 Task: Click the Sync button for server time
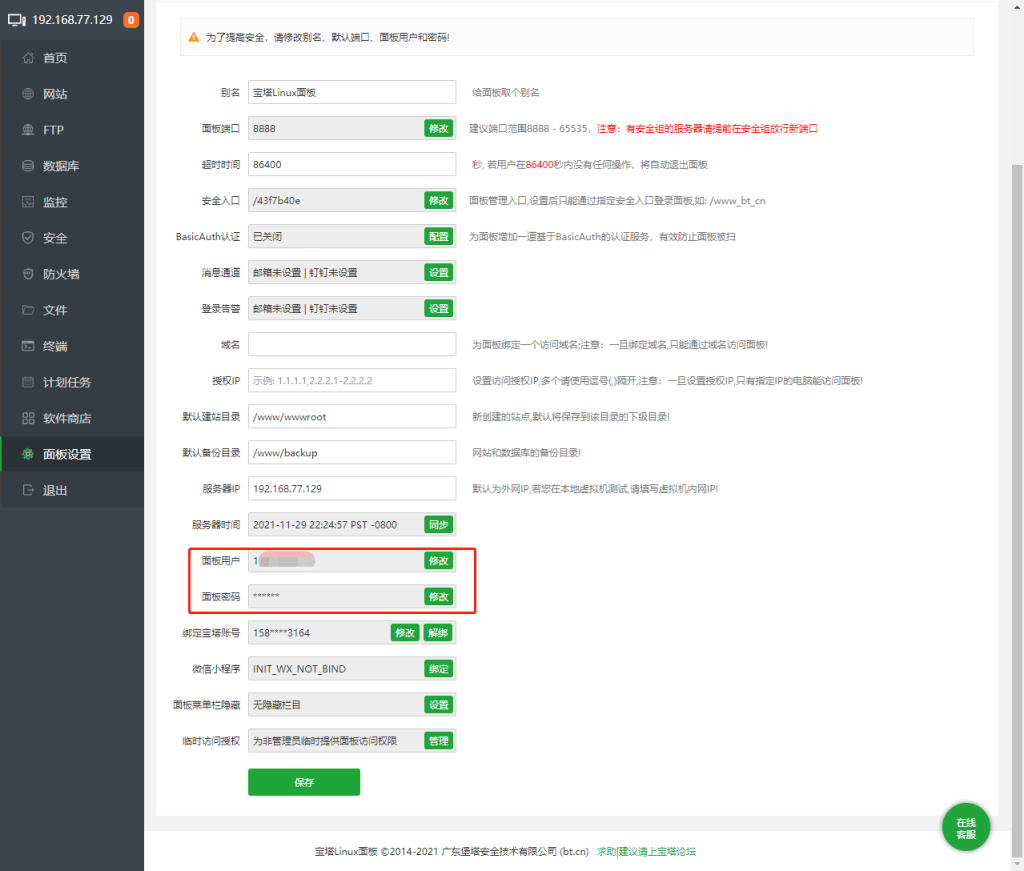coord(439,525)
